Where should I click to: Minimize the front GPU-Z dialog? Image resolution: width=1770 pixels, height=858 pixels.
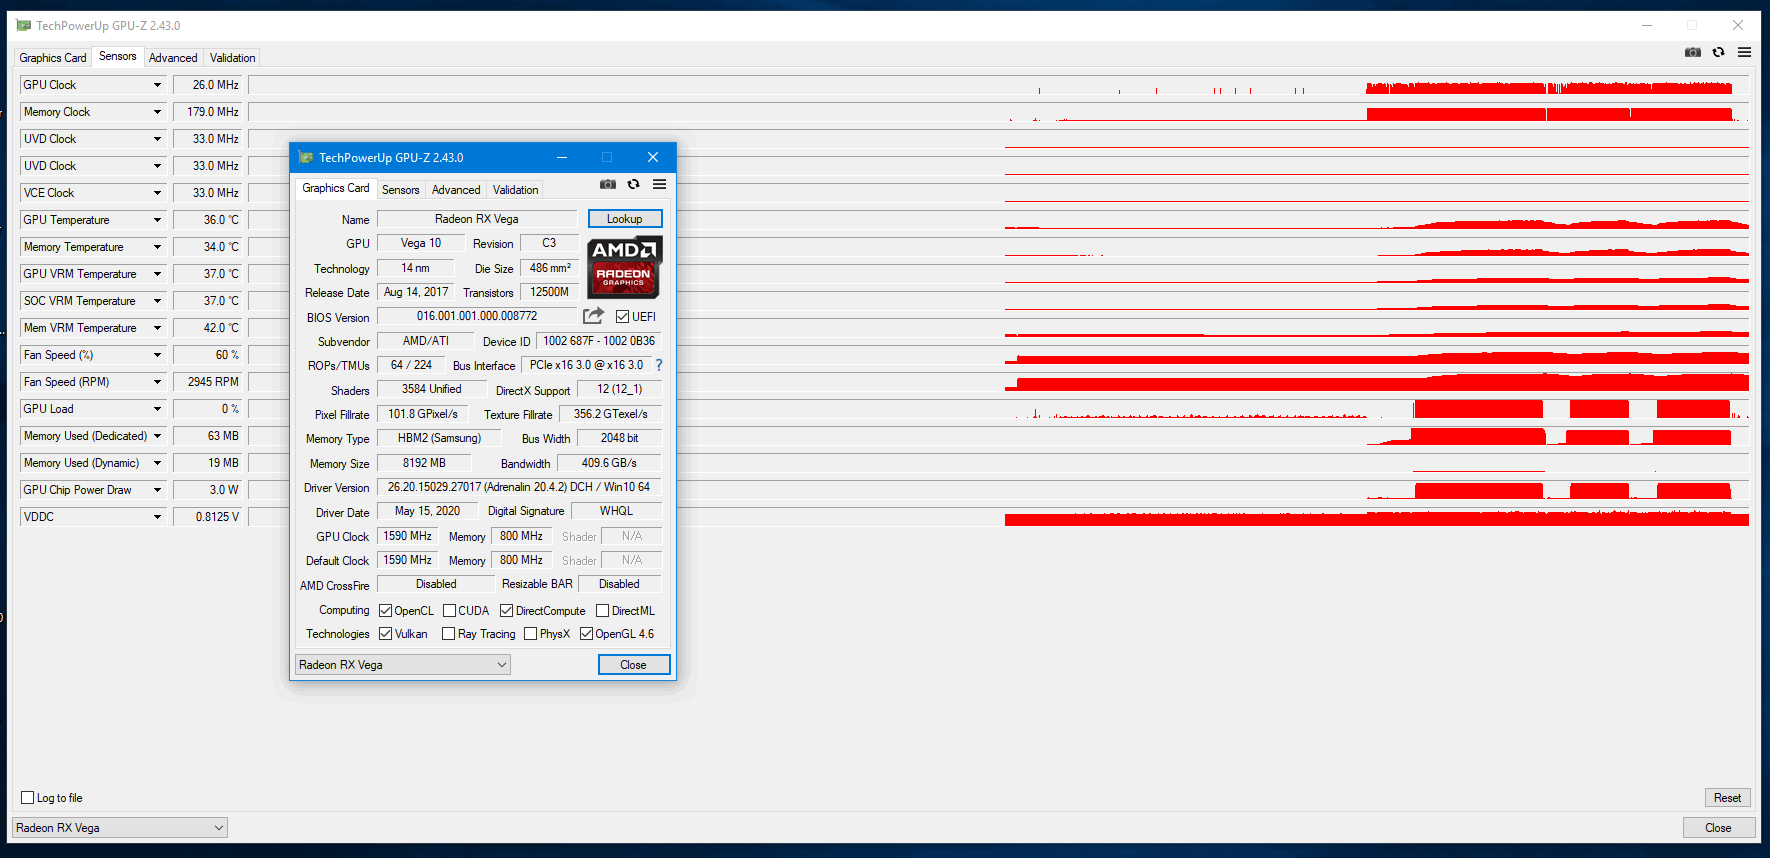562,157
